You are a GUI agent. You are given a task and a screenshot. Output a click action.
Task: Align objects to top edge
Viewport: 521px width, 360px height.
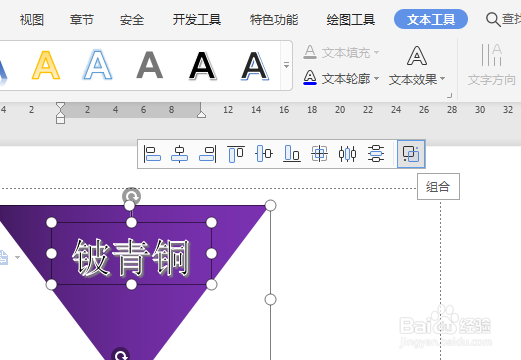click(x=236, y=154)
